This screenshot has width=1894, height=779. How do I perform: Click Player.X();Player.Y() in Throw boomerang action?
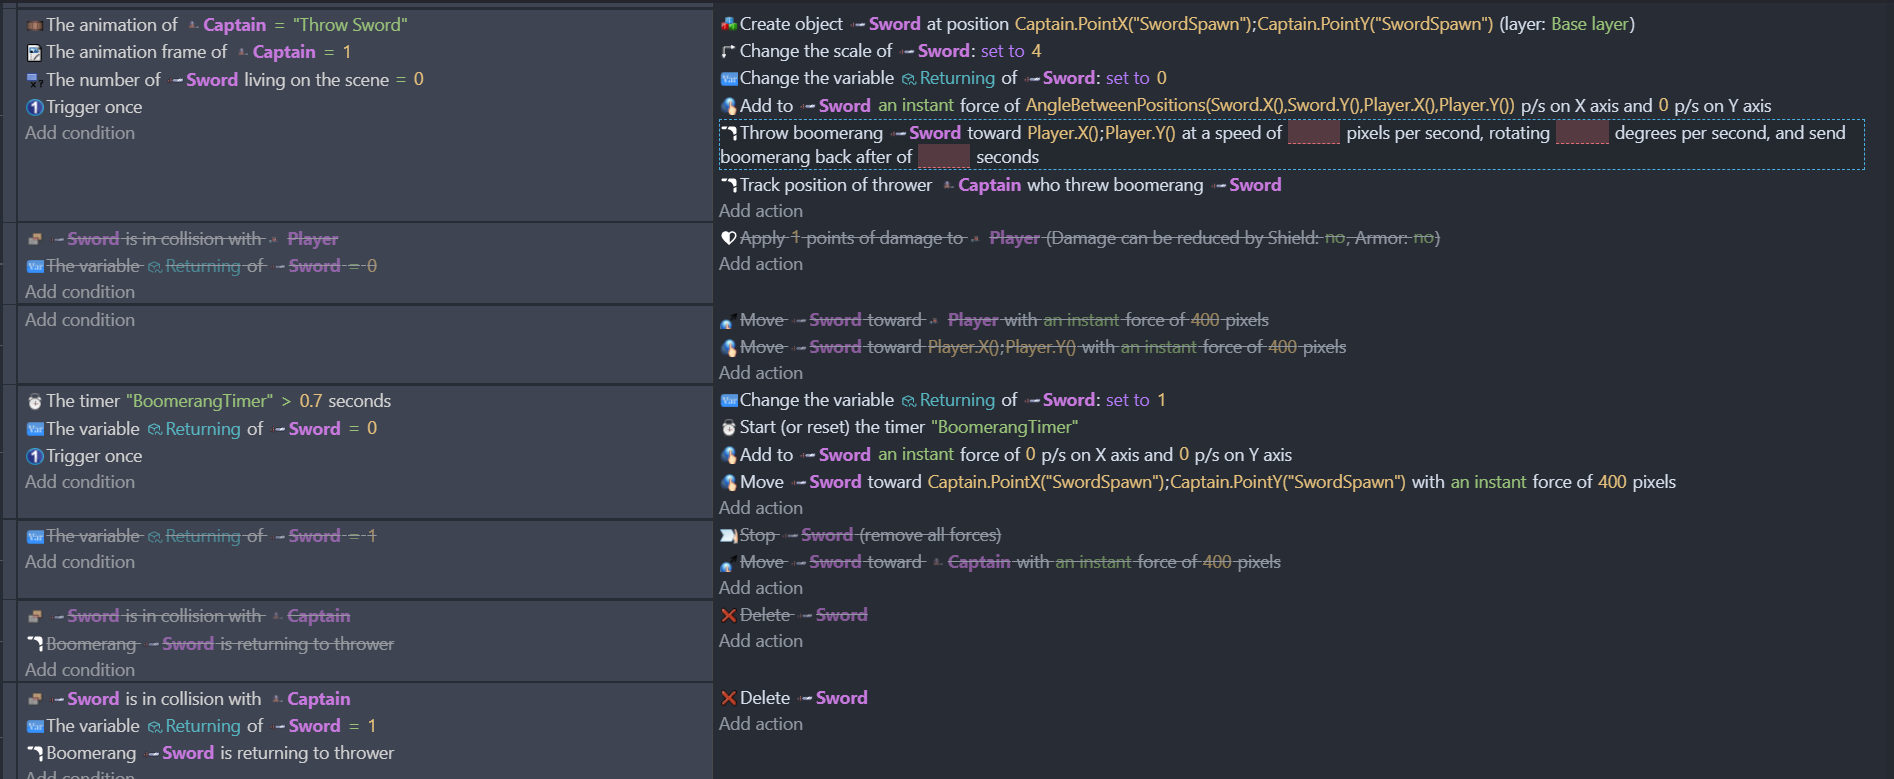point(1101,133)
